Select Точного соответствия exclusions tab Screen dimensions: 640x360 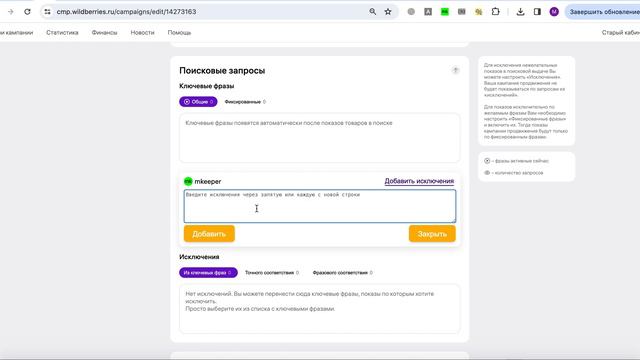pos(271,272)
